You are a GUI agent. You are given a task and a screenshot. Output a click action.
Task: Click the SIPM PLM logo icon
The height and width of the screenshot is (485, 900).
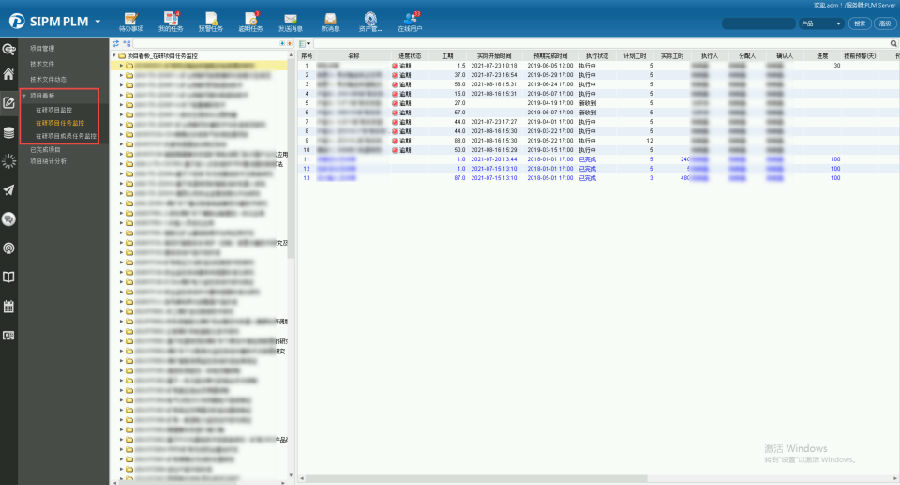[x=17, y=21]
